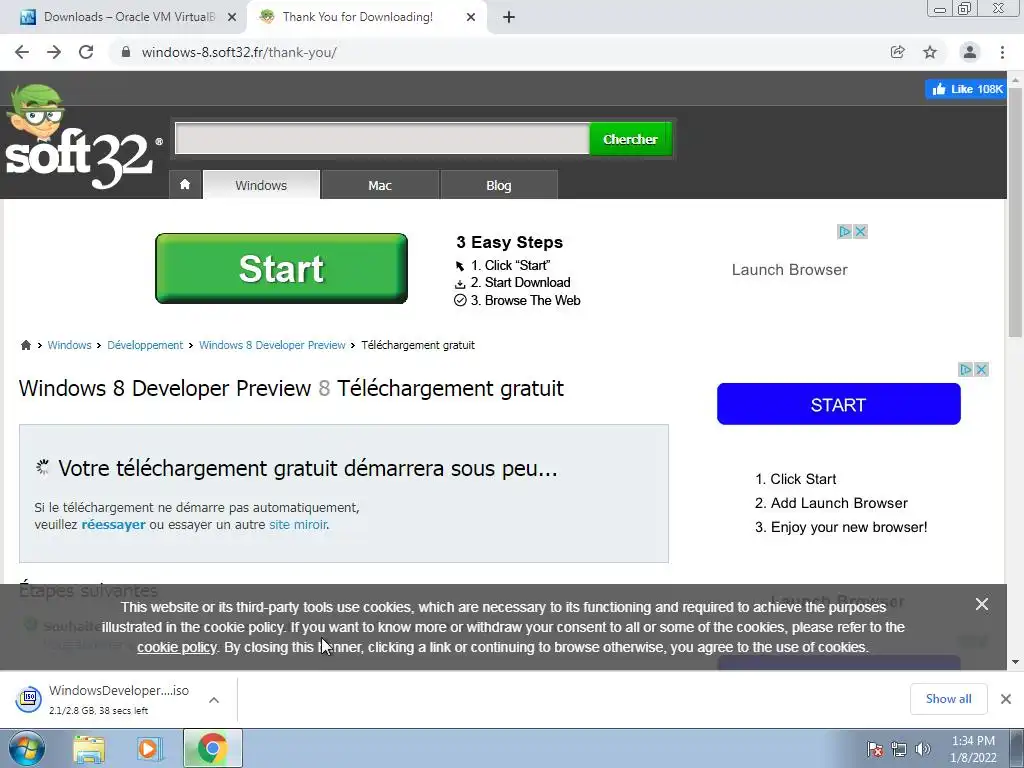
Task: Go back using the browser back arrow
Action: (x=22, y=52)
